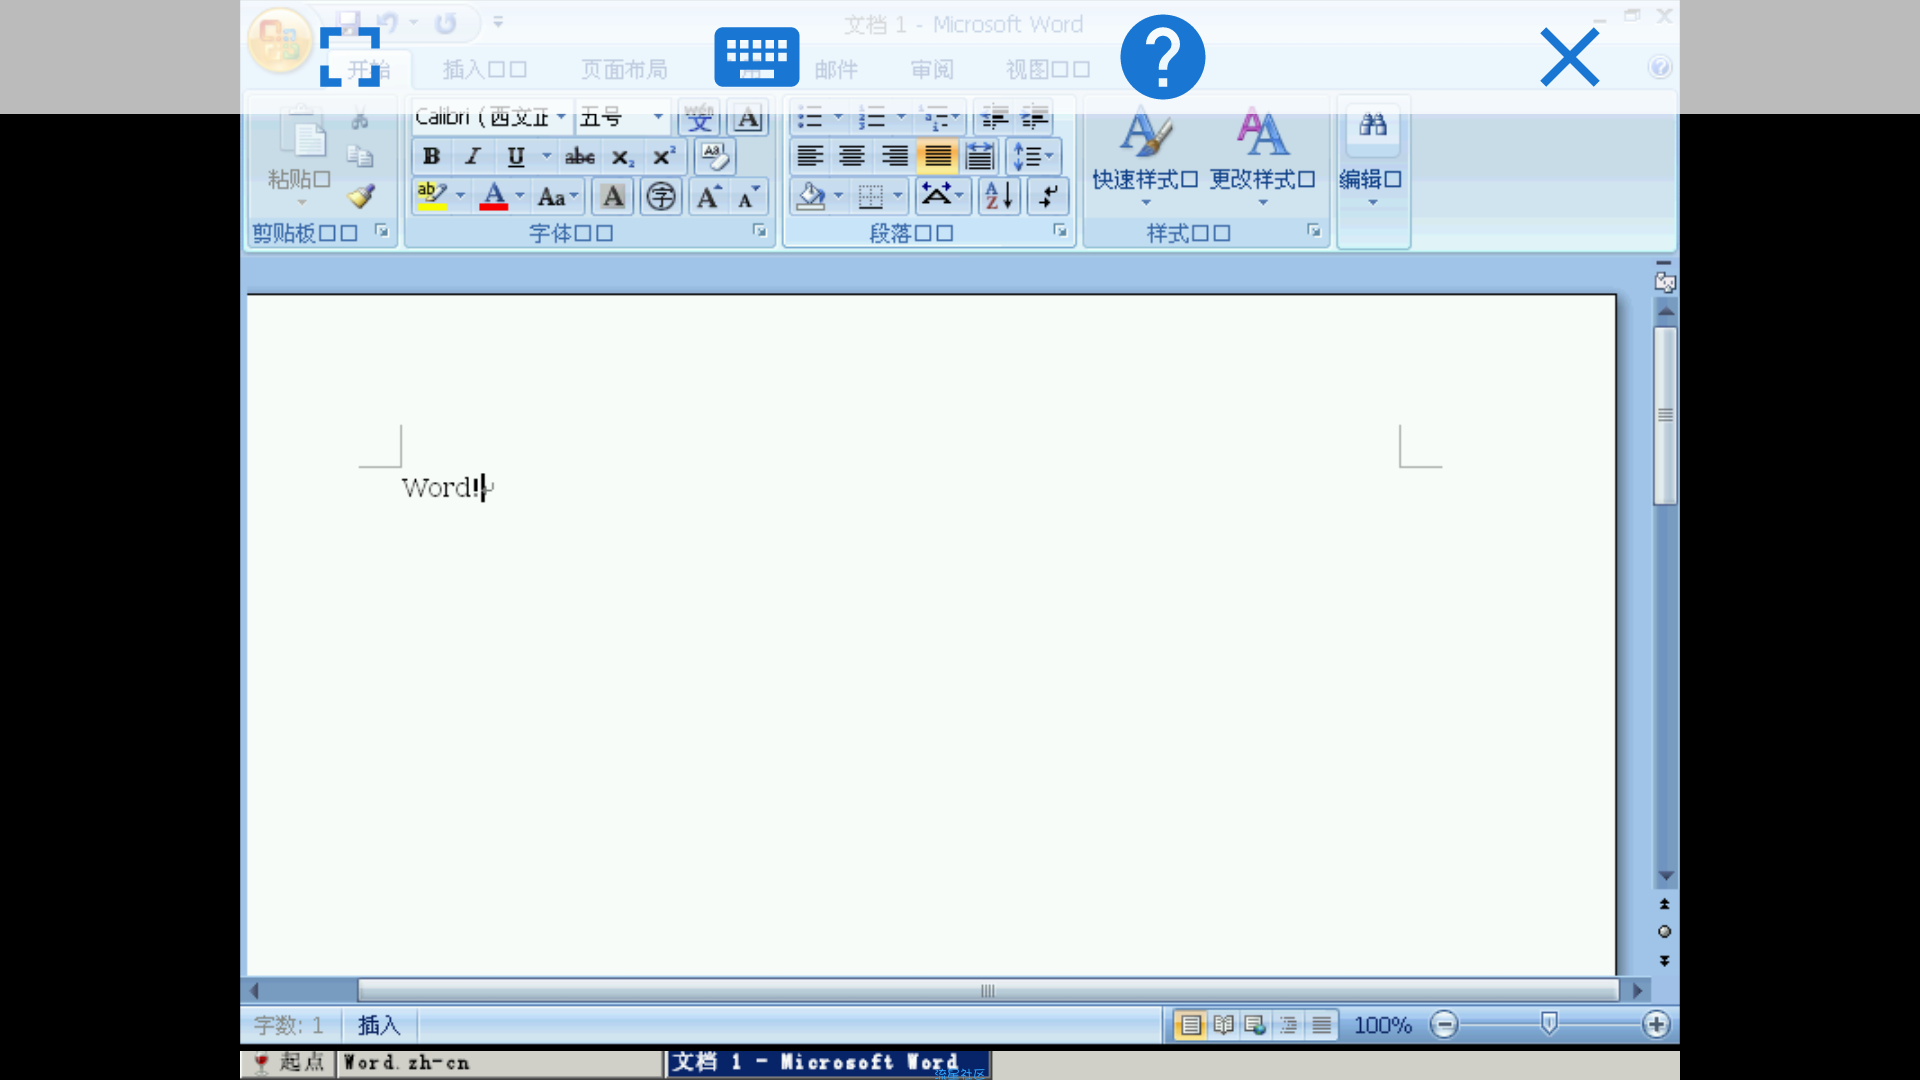Viewport: 1920px width, 1080px height.
Task: Click the Clear Formatting icon
Action: [x=714, y=156]
